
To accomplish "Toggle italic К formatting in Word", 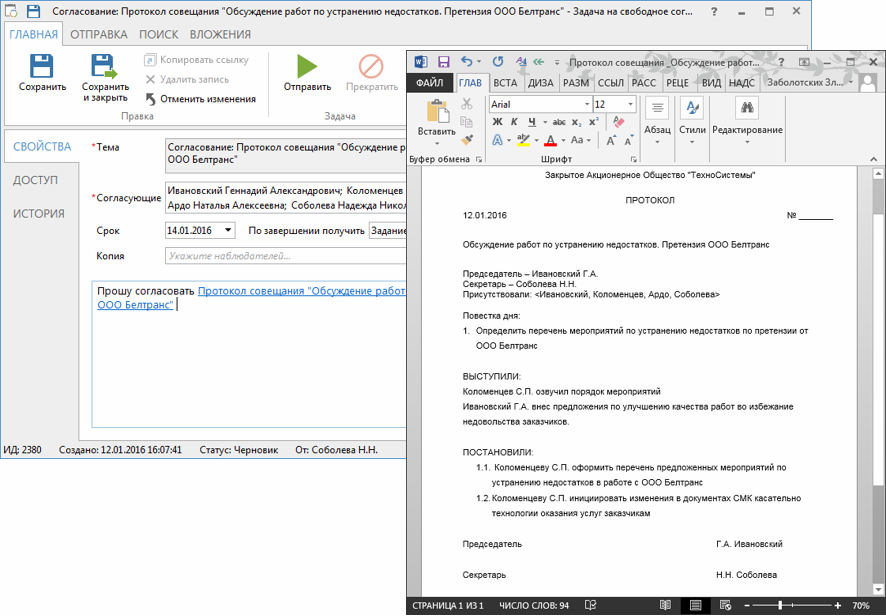I will coord(514,122).
